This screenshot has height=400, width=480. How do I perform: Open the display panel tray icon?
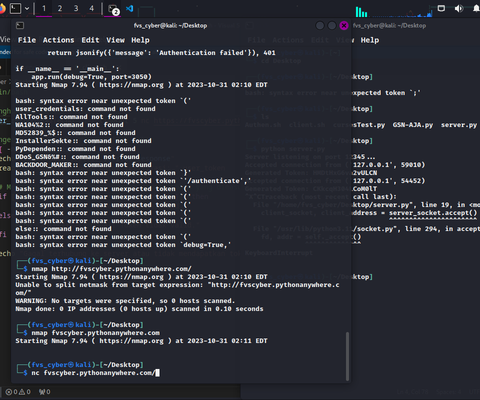pos(441,8)
